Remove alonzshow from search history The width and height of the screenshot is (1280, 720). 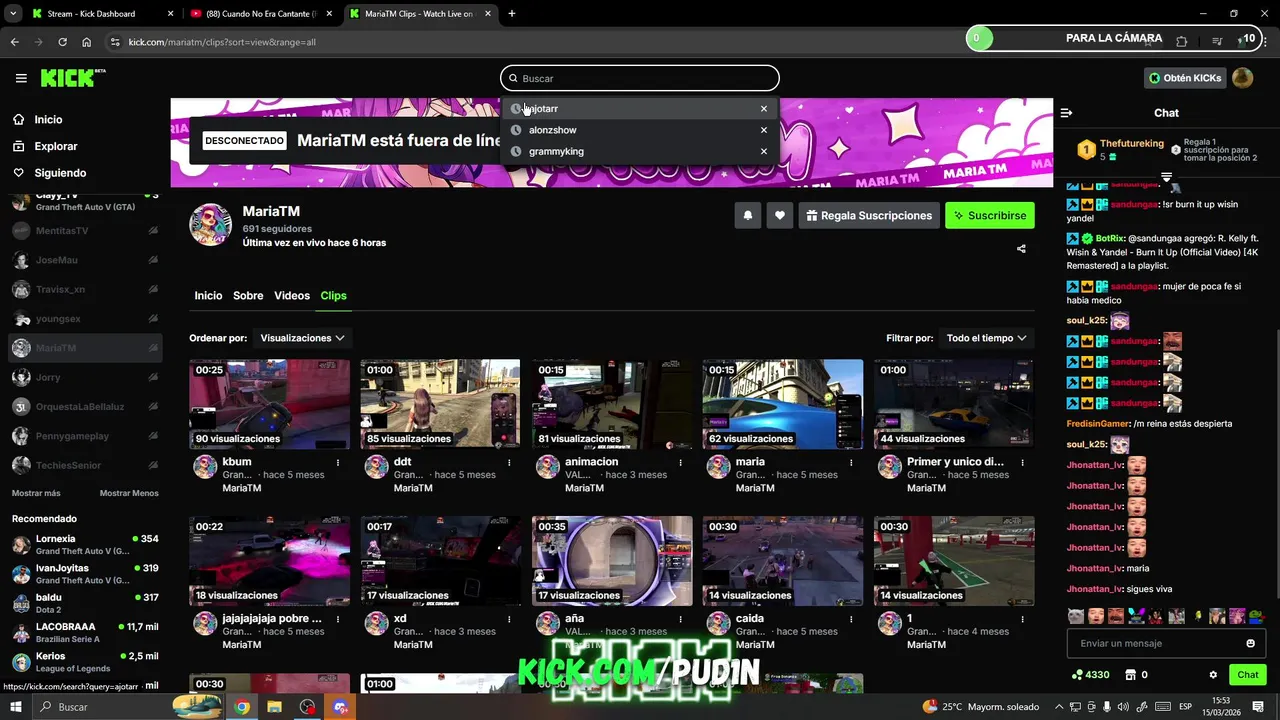click(764, 130)
